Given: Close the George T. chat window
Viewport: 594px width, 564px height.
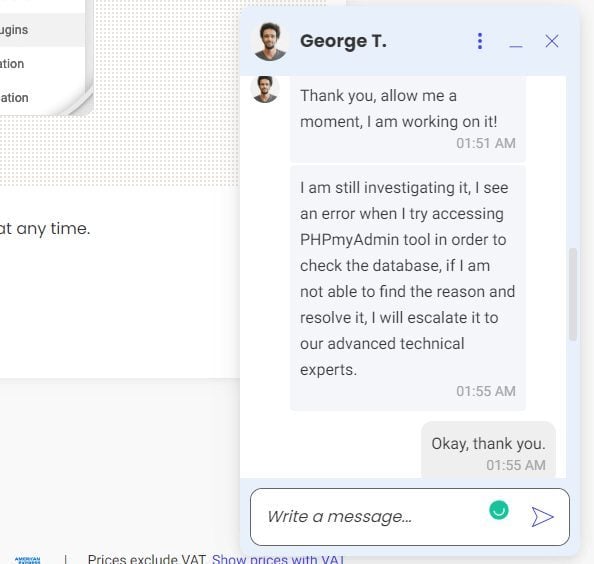Looking at the screenshot, I should (552, 41).
